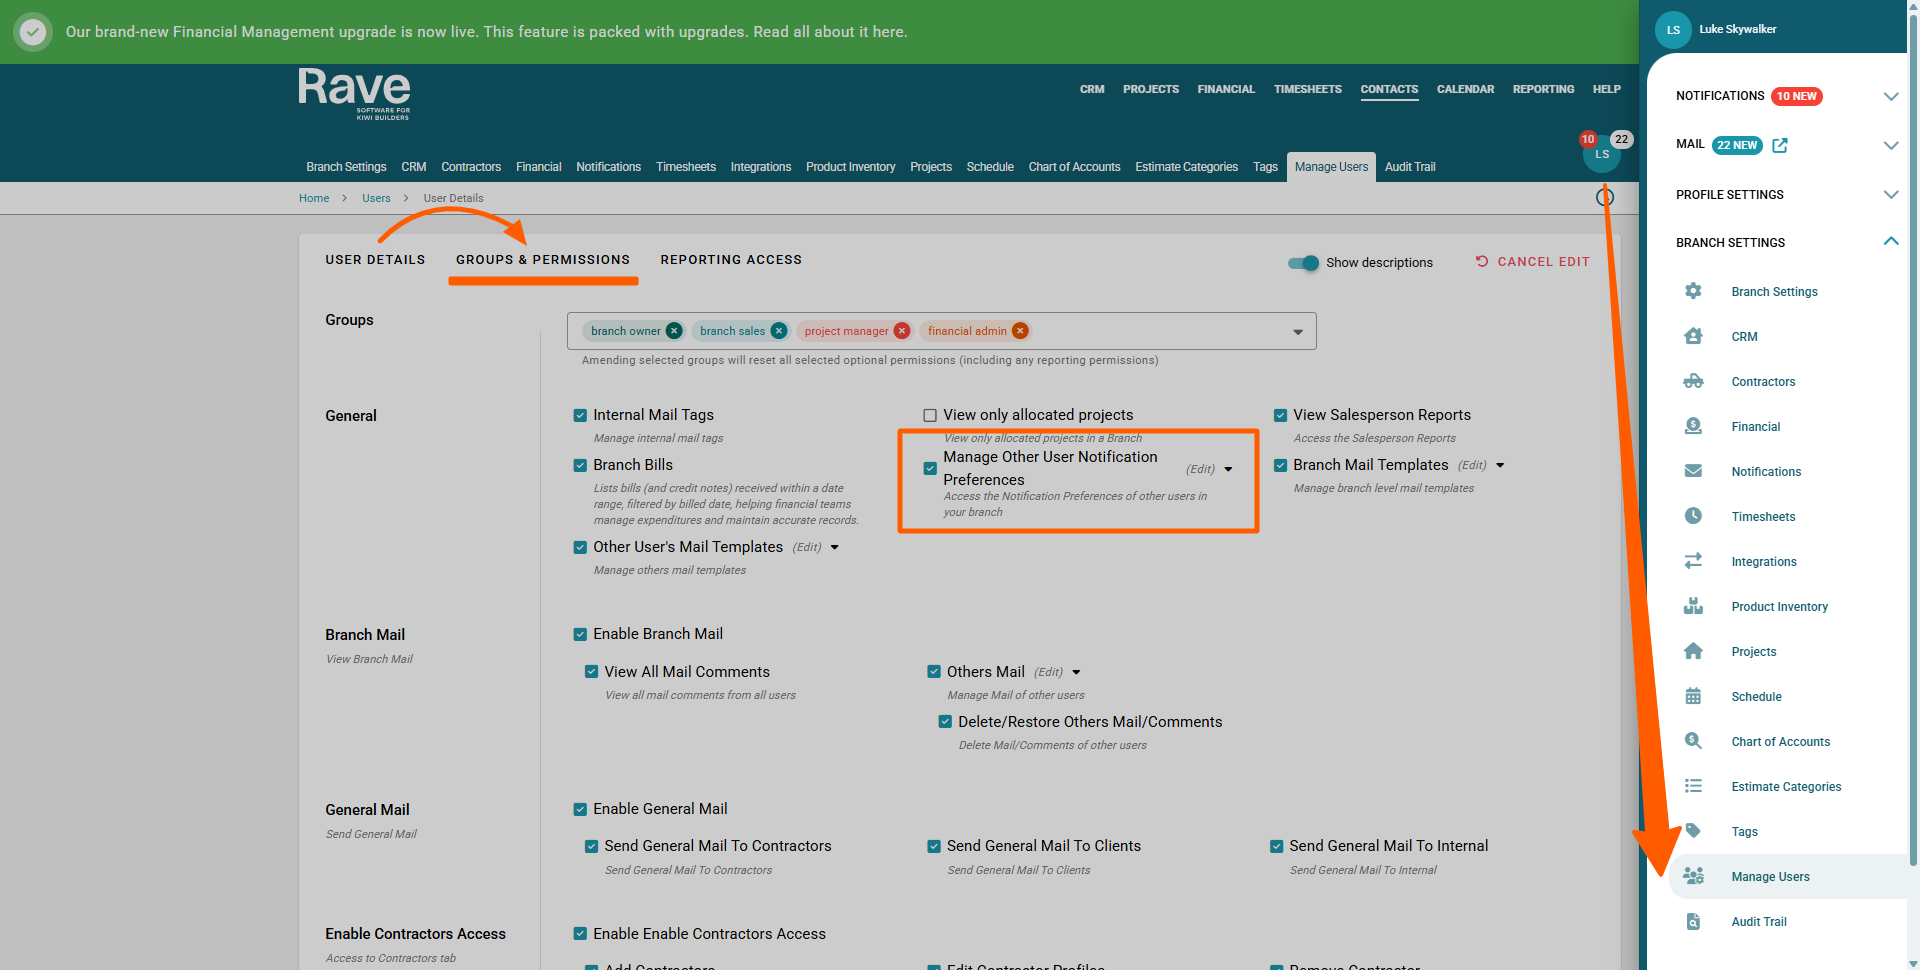Image resolution: width=1920 pixels, height=970 pixels.
Task: Open Chart of Accounts sidebar link
Action: (x=1781, y=742)
